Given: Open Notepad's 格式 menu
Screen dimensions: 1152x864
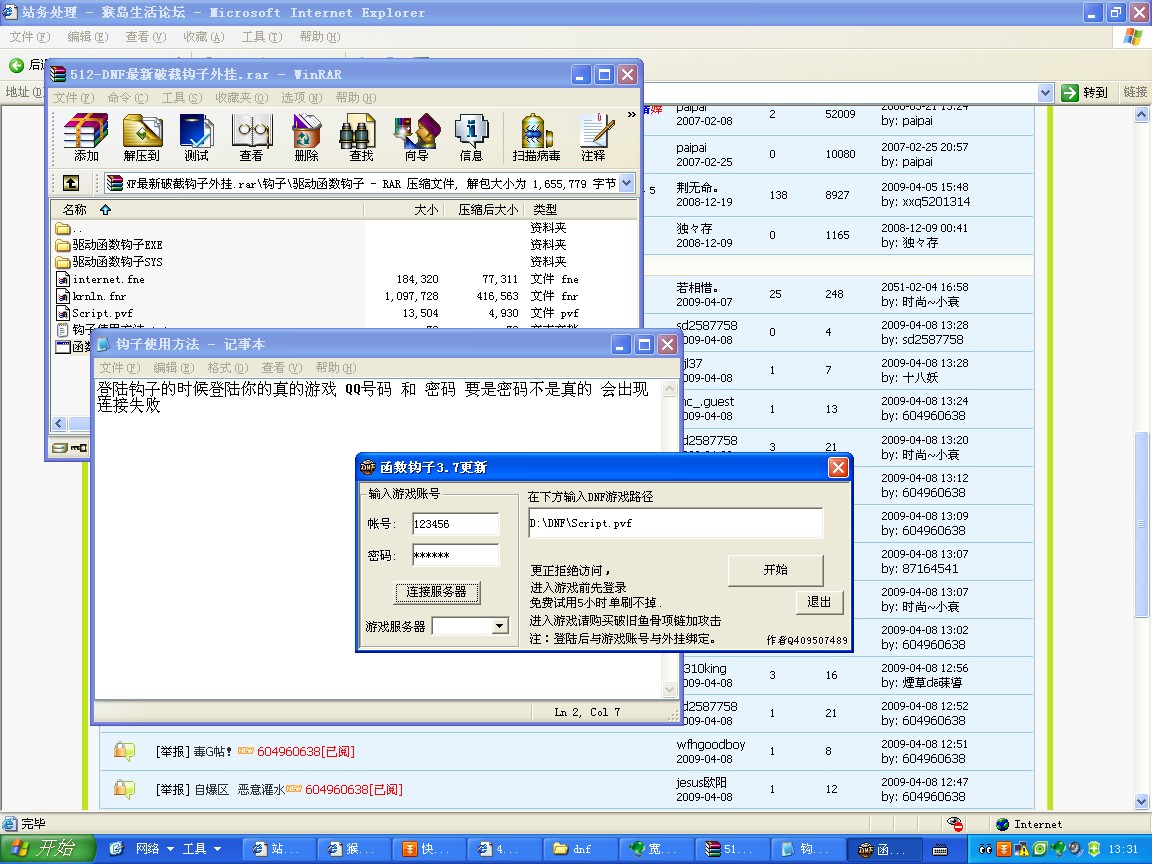Looking at the screenshot, I should (228, 367).
